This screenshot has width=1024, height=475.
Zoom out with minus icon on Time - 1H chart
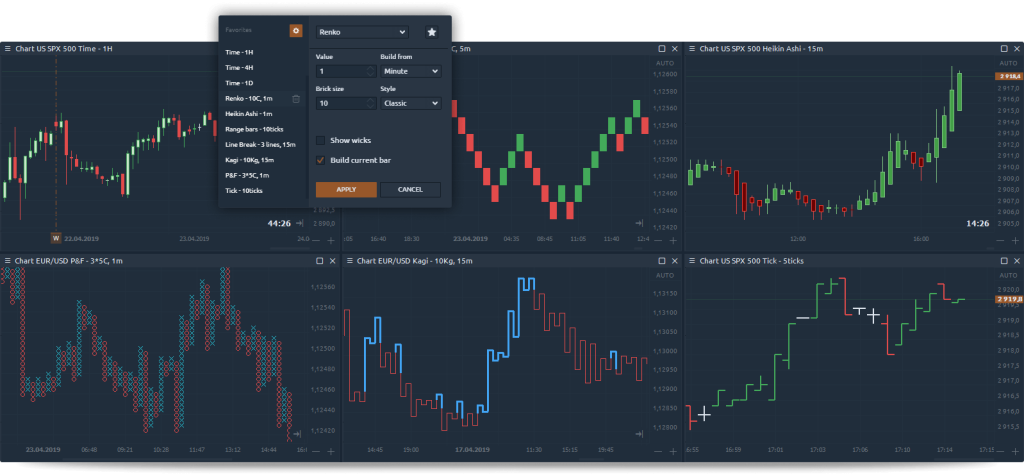(x=316, y=240)
